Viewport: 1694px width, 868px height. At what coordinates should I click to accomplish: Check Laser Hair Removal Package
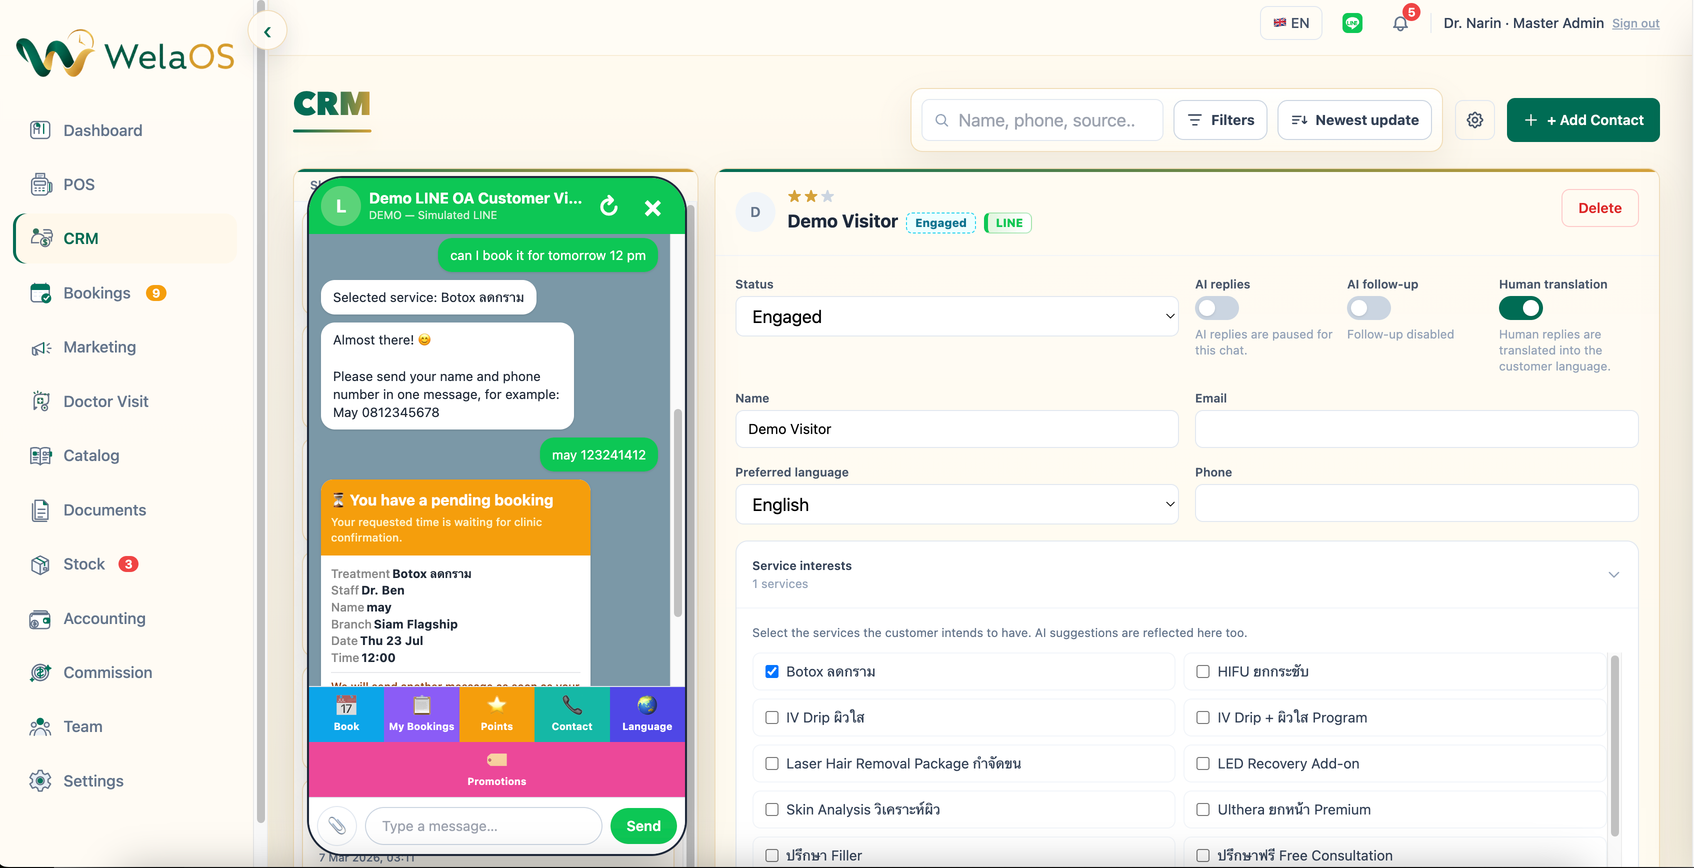(x=772, y=764)
